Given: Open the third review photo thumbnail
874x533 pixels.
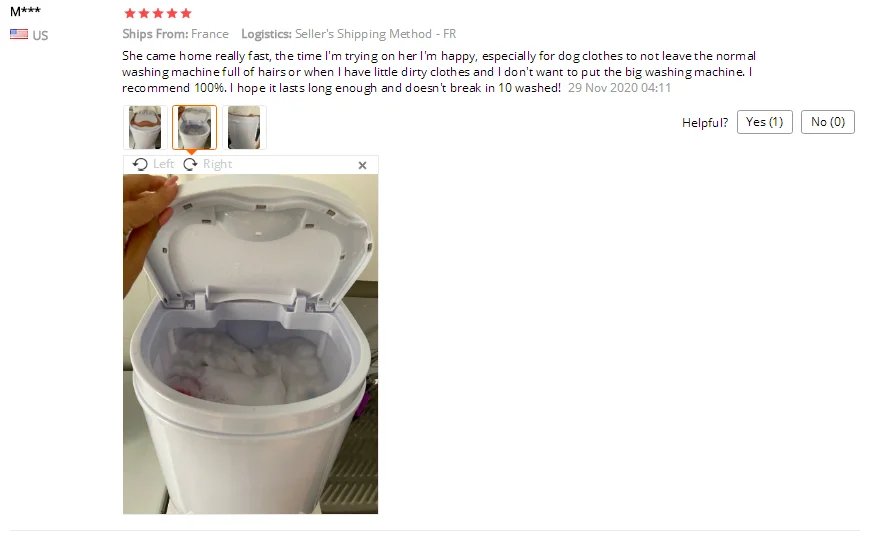Looking at the screenshot, I should click(244, 127).
